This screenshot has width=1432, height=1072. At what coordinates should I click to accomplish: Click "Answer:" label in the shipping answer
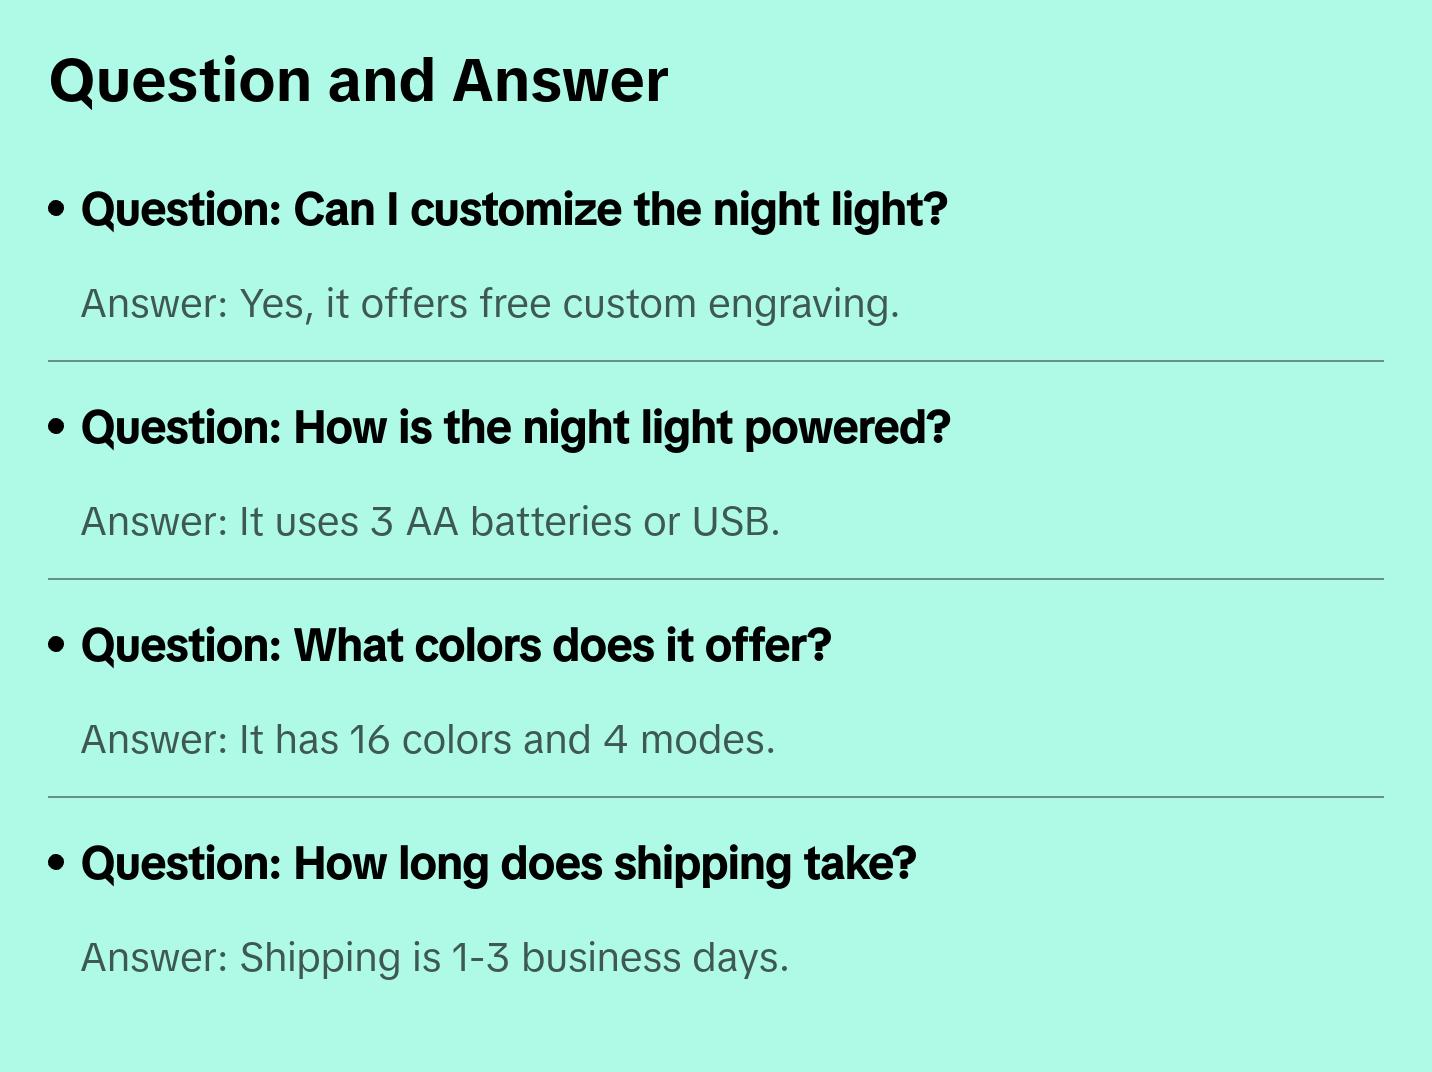coord(155,958)
